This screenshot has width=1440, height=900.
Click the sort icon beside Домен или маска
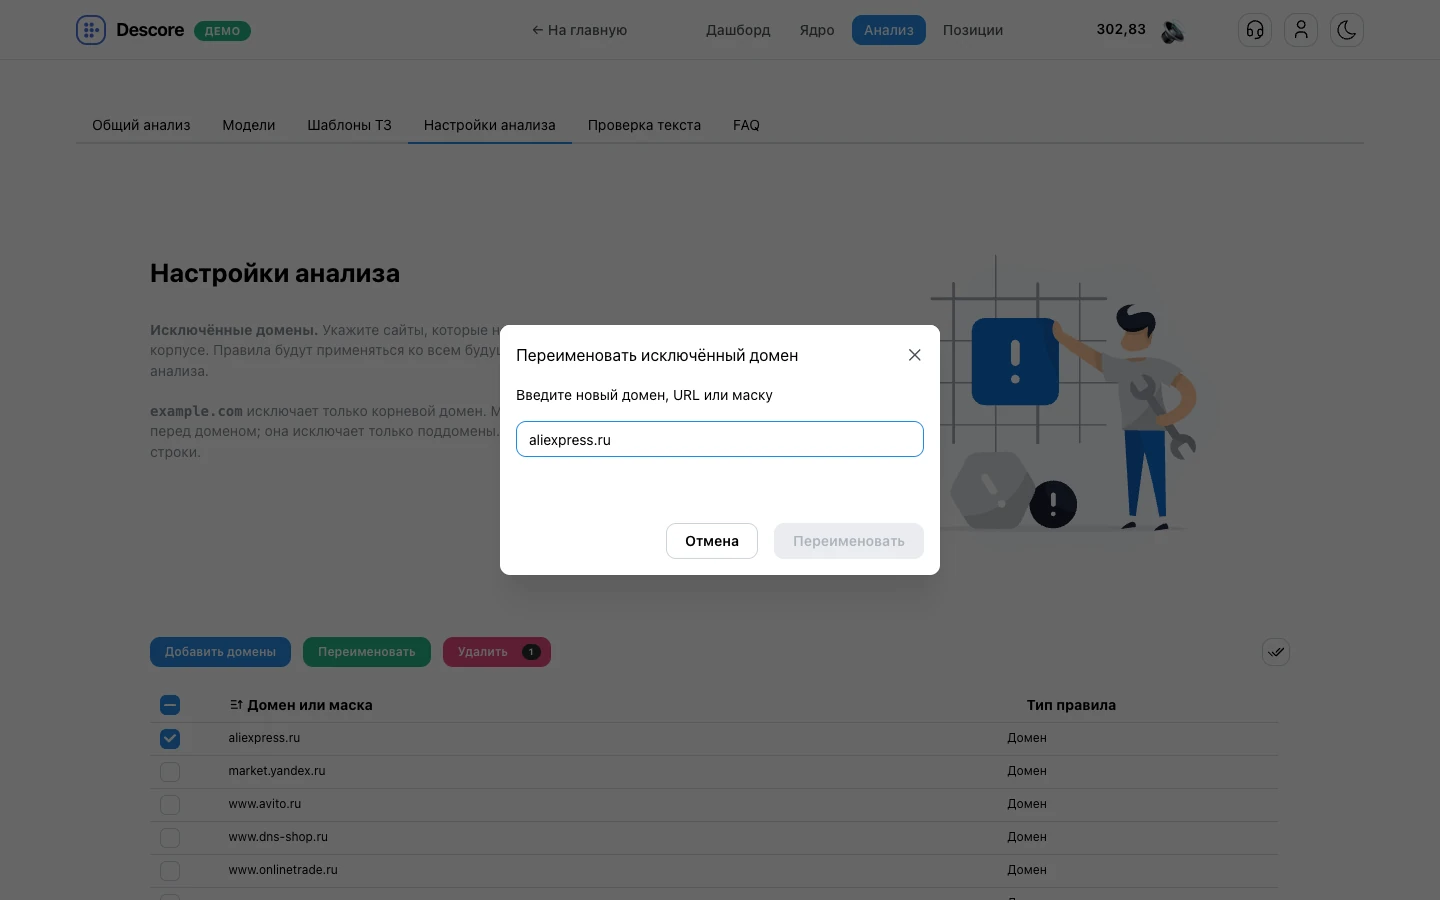tap(236, 705)
